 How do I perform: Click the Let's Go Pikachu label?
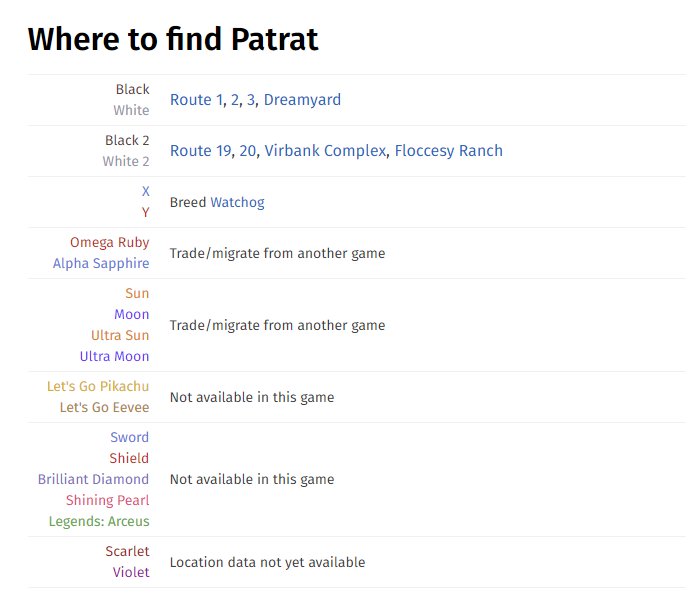[98, 386]
